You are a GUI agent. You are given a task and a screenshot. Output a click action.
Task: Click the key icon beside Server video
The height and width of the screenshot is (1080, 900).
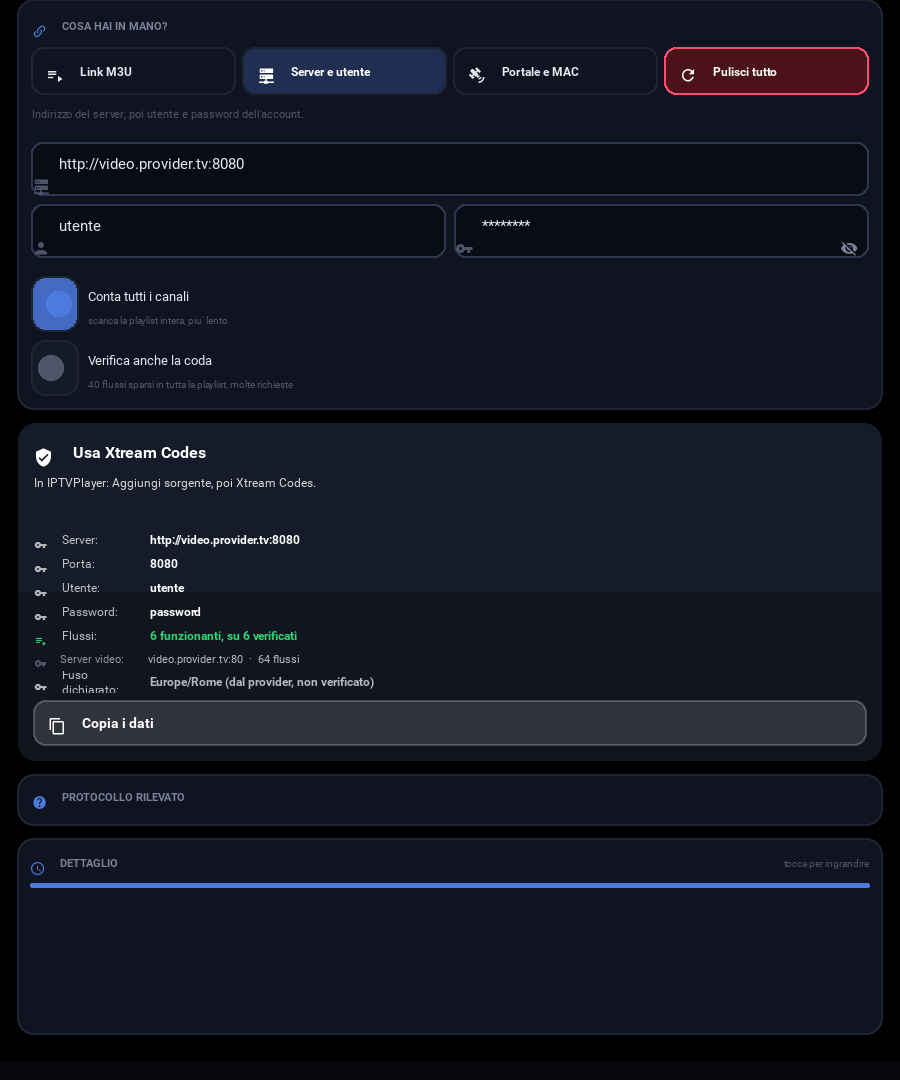(41, 663)
